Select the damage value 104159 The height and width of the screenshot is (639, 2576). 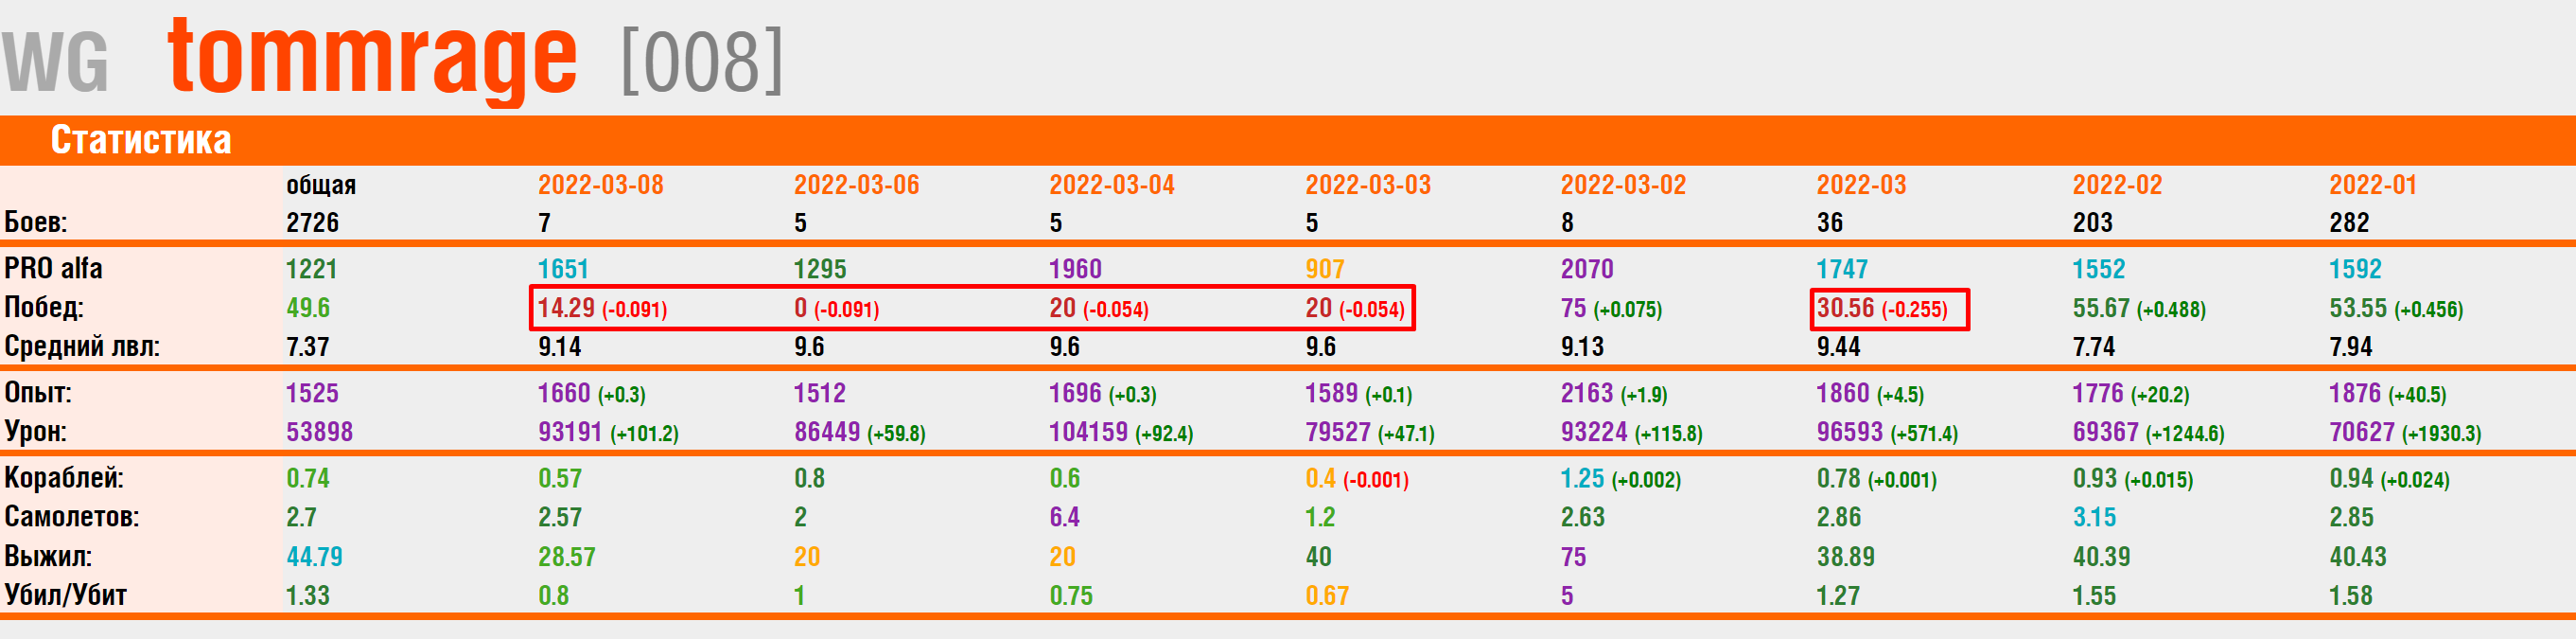point(1087,432)
